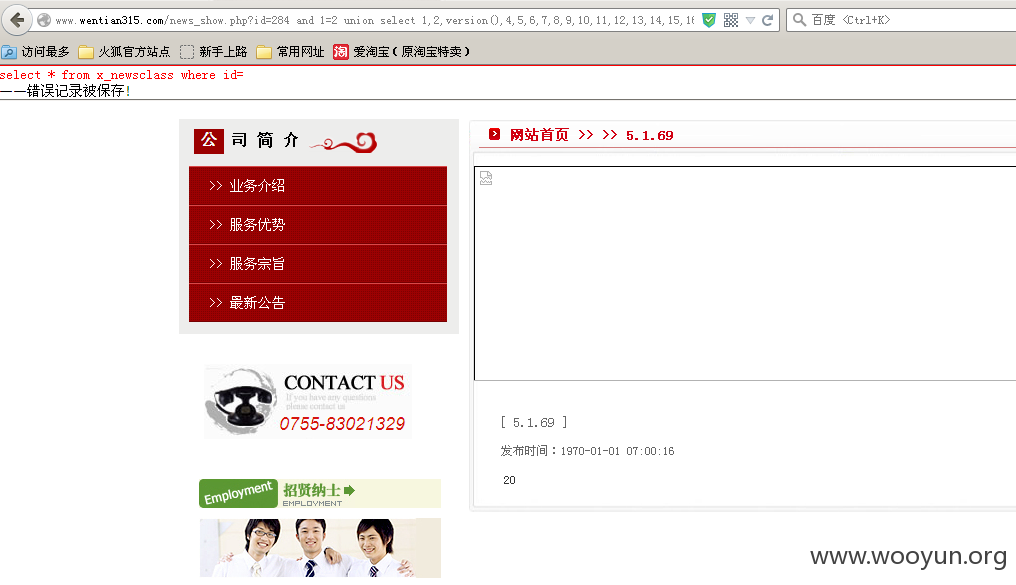1016x585 pixels.
Task: Click the red arrow icon before 网站首页
Action: click(x=494, y=134)
